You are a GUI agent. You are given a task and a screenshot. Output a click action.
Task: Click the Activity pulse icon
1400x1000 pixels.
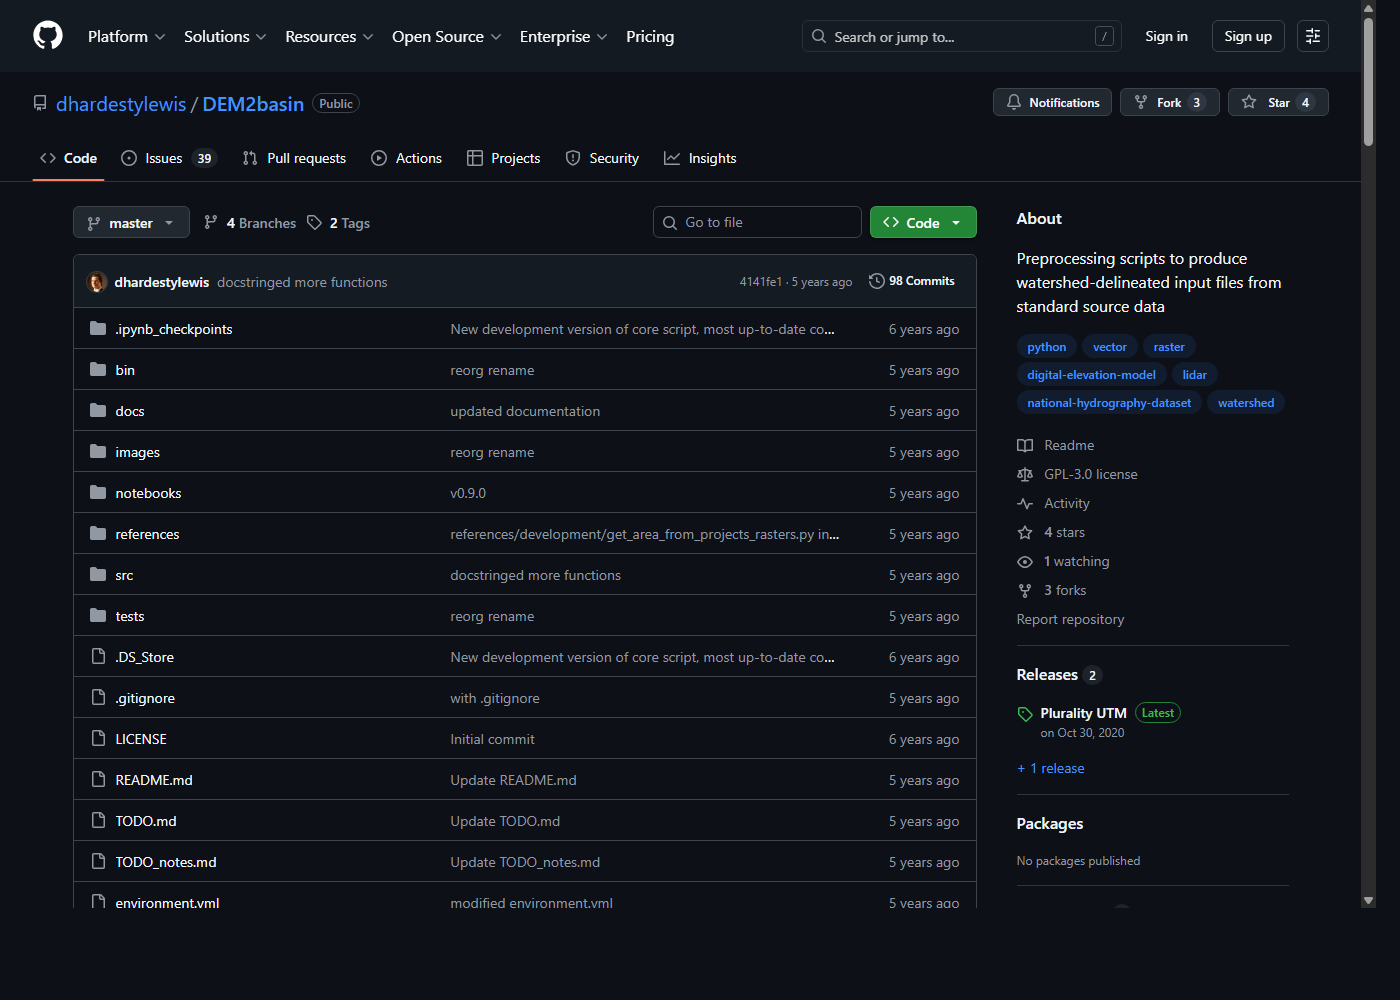[x=1024, y=503]
